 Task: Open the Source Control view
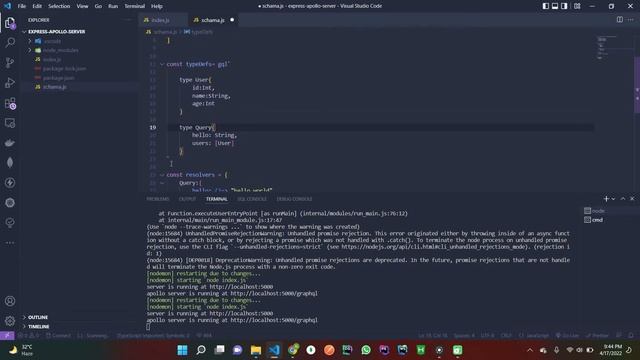pyautogui.click(x=10, y=62)
